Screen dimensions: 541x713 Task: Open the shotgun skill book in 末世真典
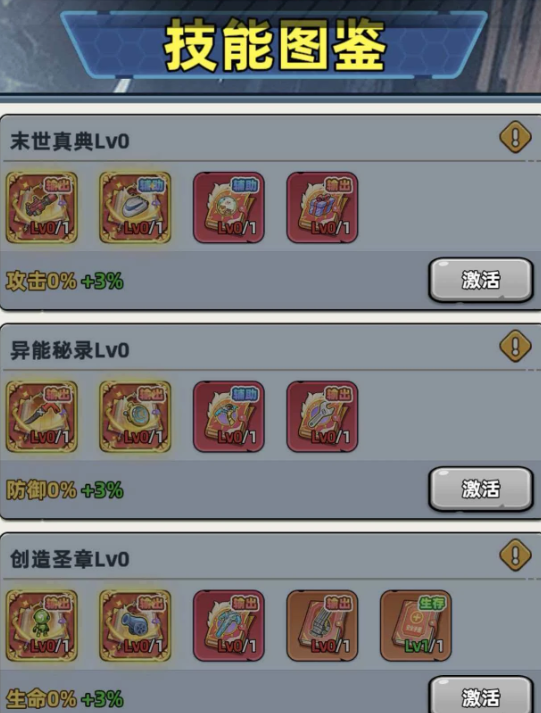point(41,207)
